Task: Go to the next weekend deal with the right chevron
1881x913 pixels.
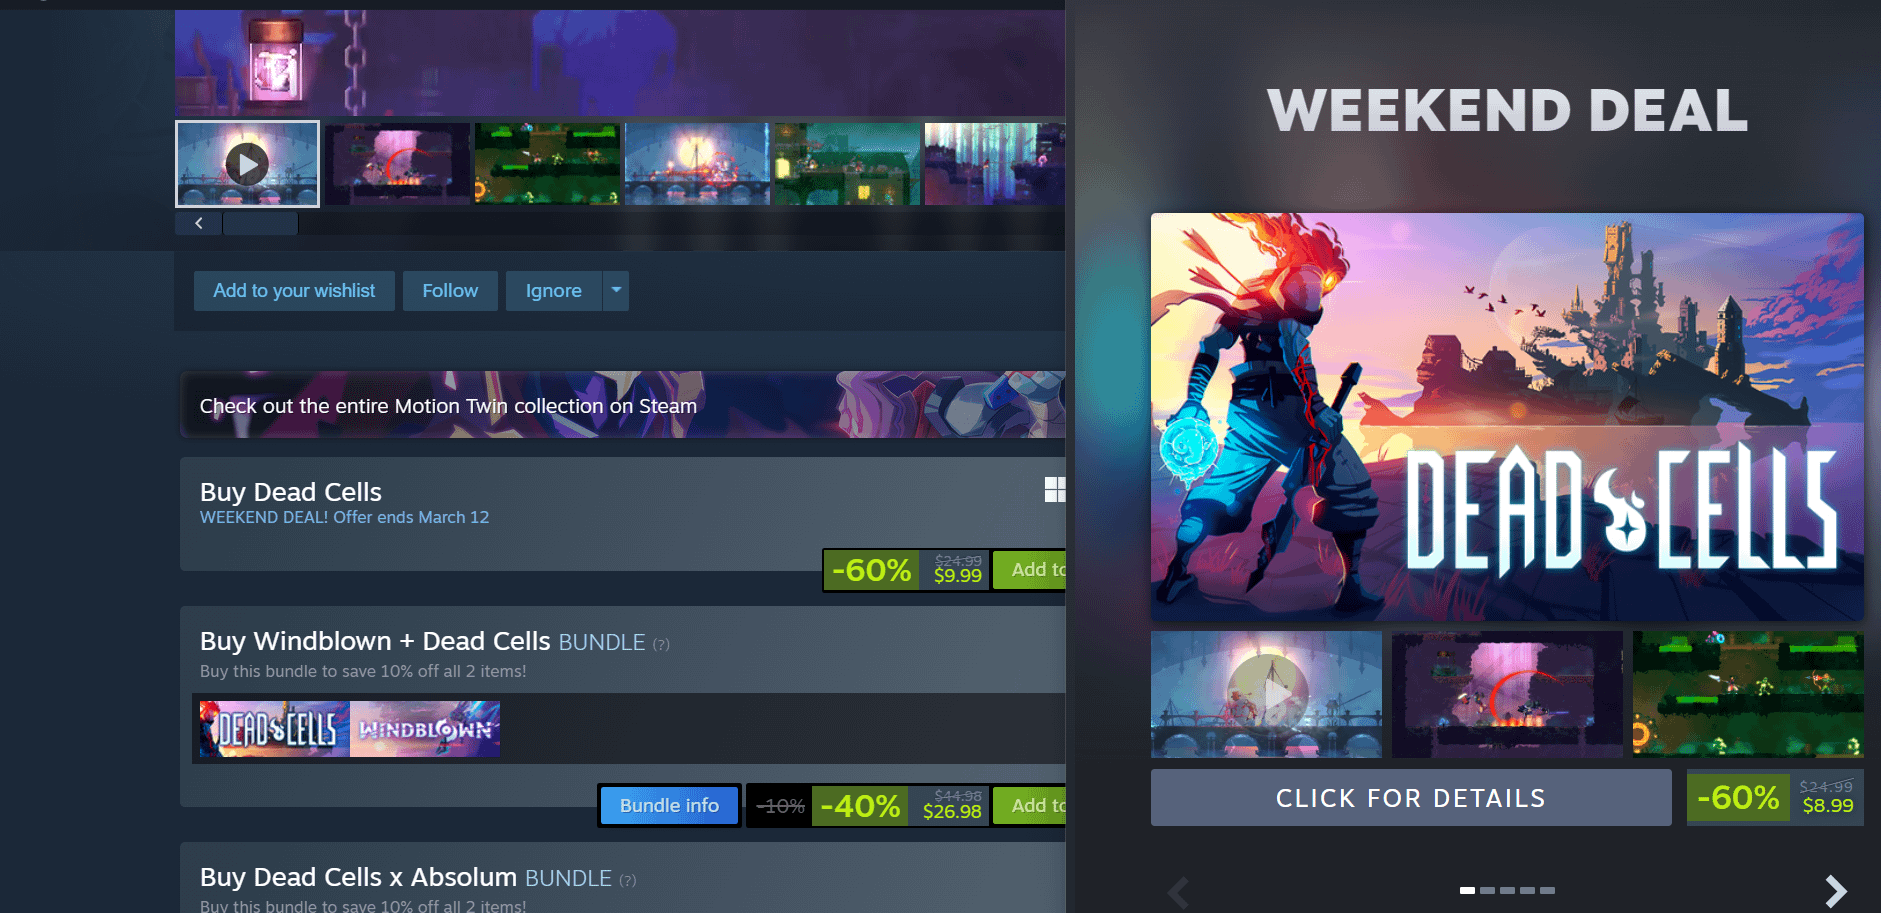Action: click(1835, 890)
